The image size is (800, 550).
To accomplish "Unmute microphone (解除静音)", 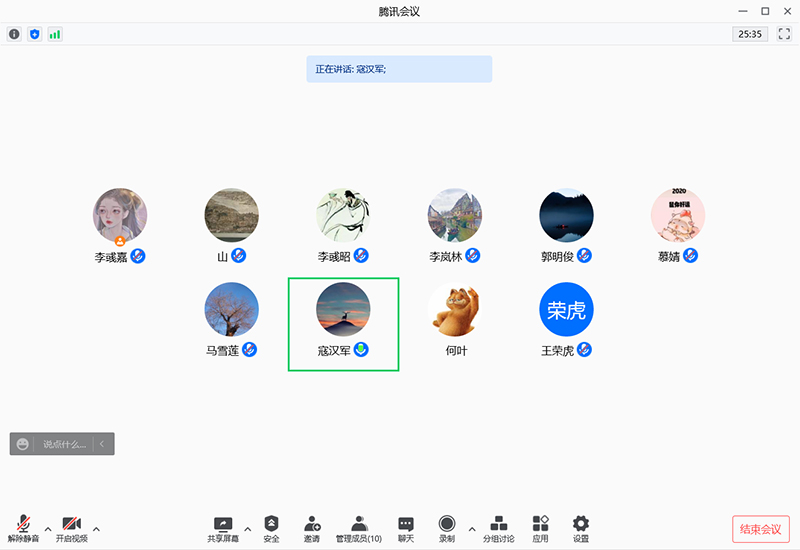I will (x=23, y=528).
